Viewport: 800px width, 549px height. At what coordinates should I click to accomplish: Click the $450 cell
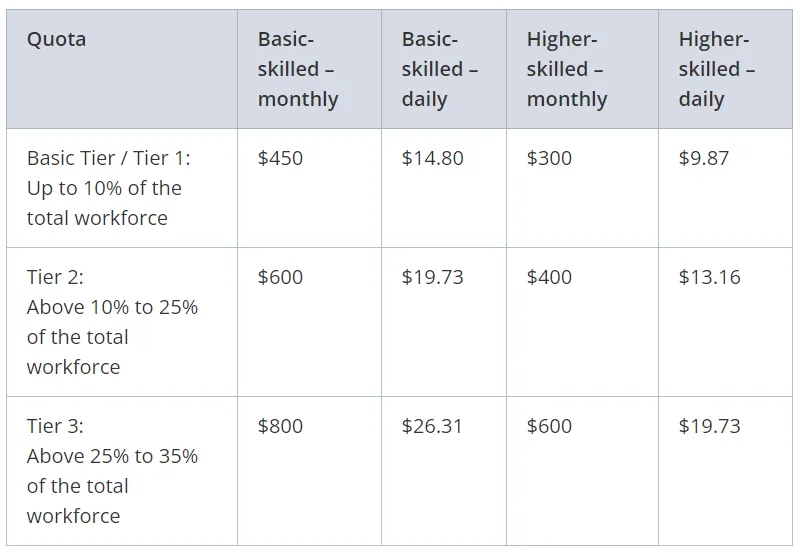309,188
